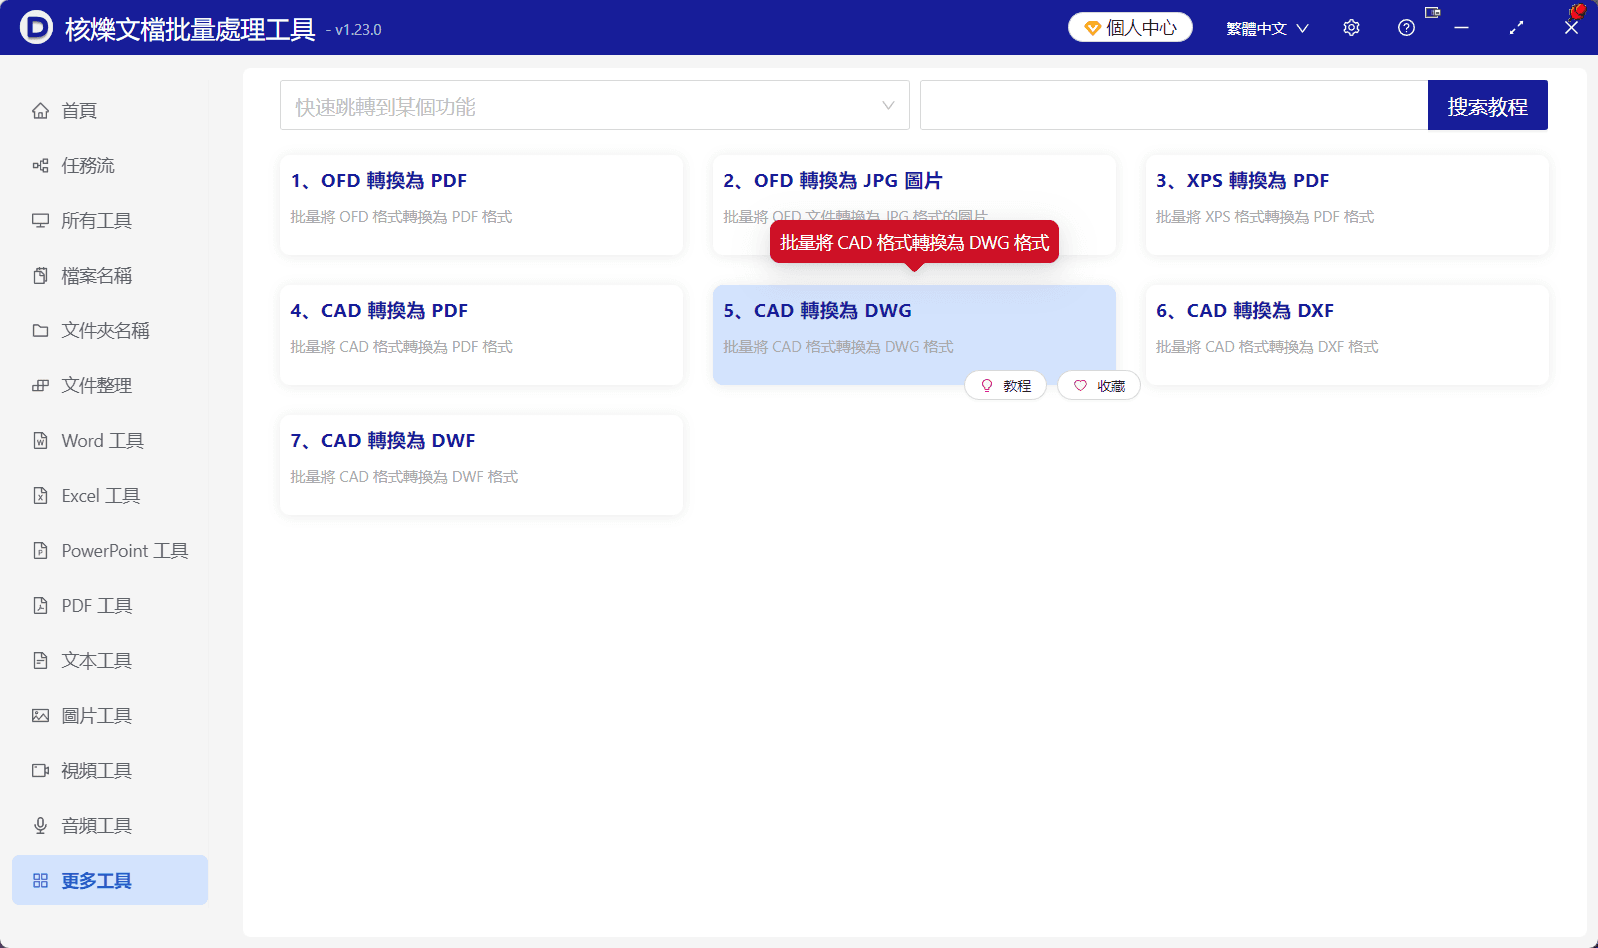Click the lightbulb icon on 教程 button
The image size is (1598, 948).
987,385
